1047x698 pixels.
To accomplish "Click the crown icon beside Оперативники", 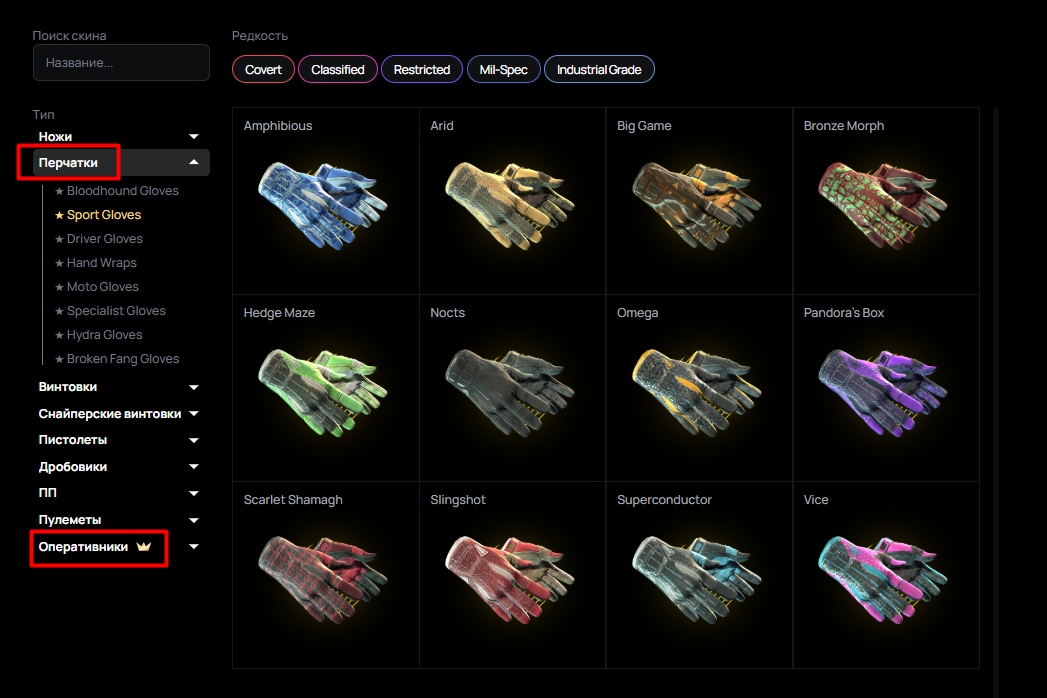I will tap(144, 546).
